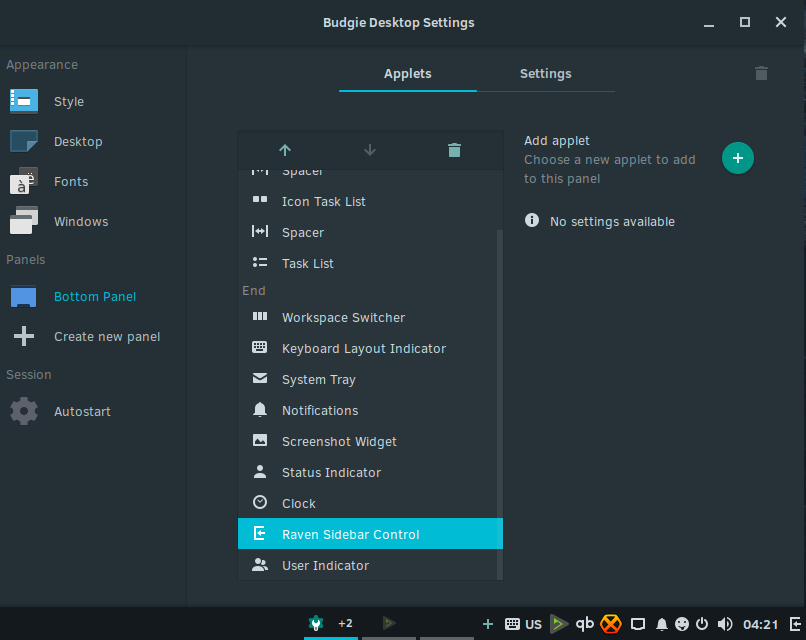Screen dimensions: 806x640
Task: Select Icon Task List applet
Action: pyautogui.click(x=368, y=202)
